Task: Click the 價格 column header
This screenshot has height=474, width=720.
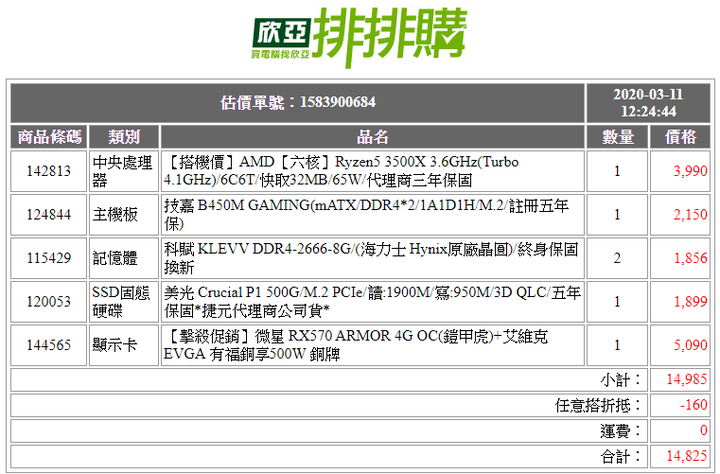Action: pos(680,137)
